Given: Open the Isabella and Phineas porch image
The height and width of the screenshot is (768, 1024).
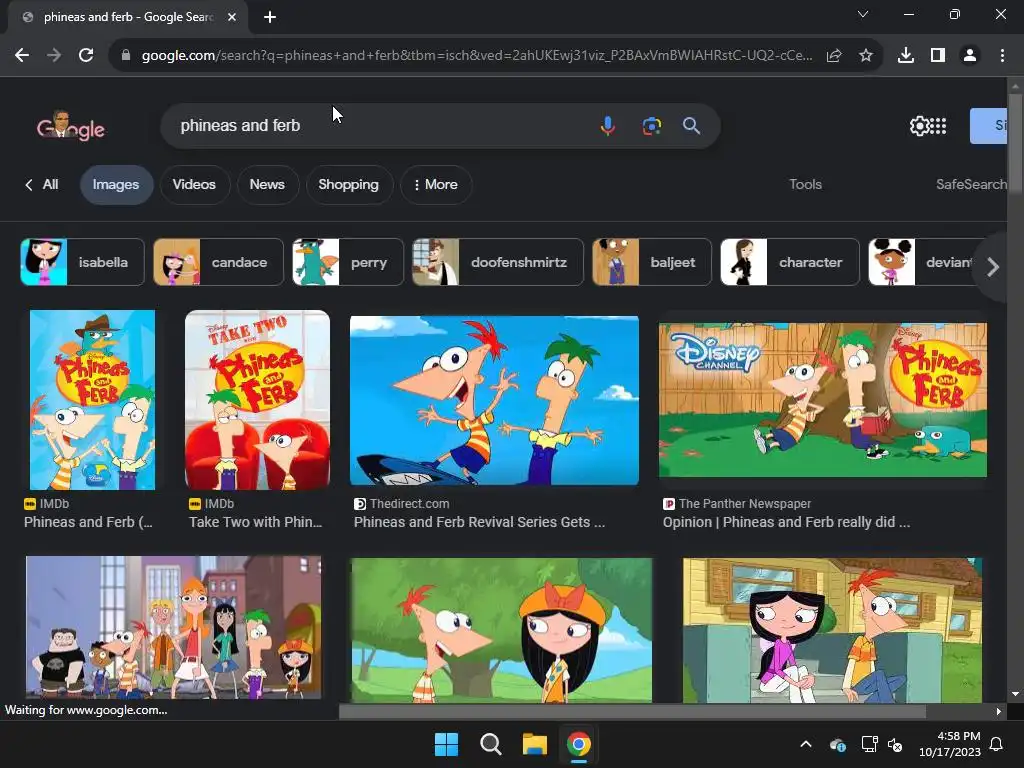Looking at the screenshot, I should (x=832, y=630).
